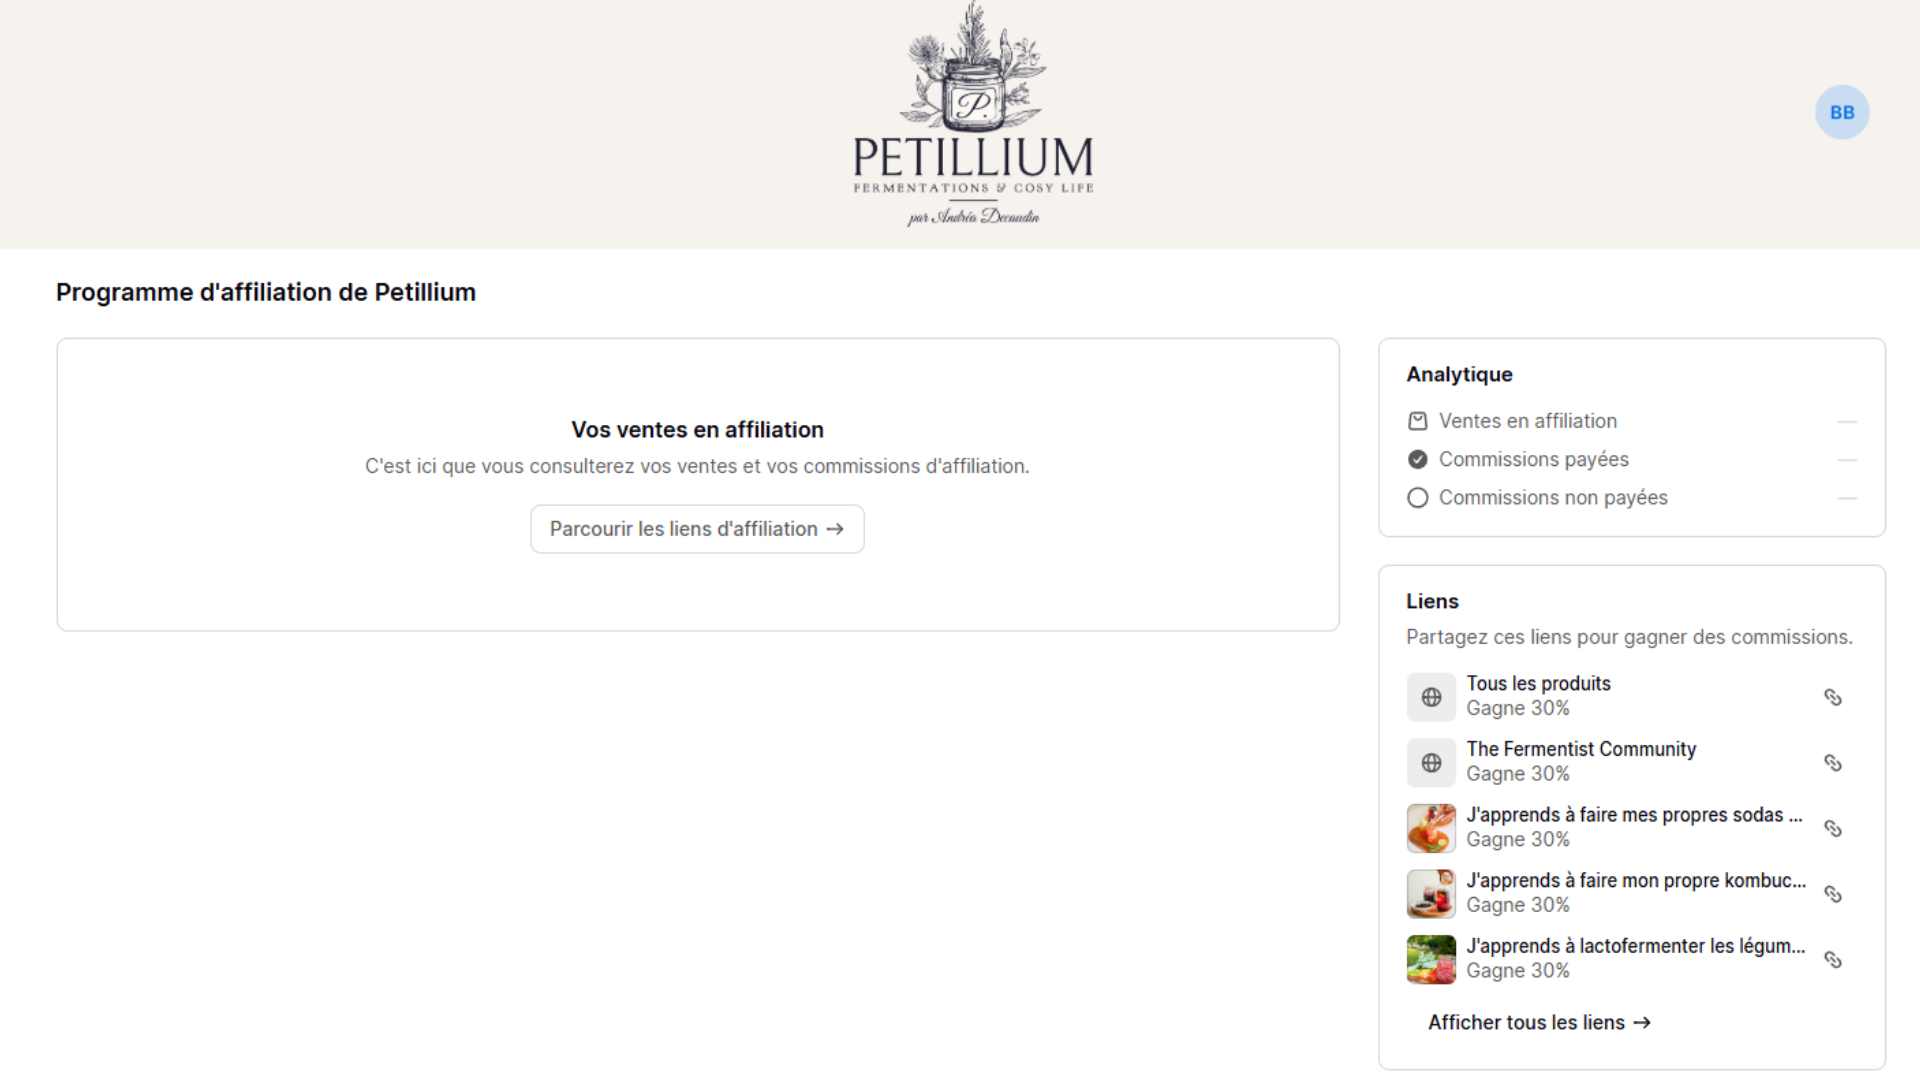The width and height of the screenshot is (1920, 1080).
Task: Open the lactofermentation course thumbnail
Action: (x=1431, y=960)
